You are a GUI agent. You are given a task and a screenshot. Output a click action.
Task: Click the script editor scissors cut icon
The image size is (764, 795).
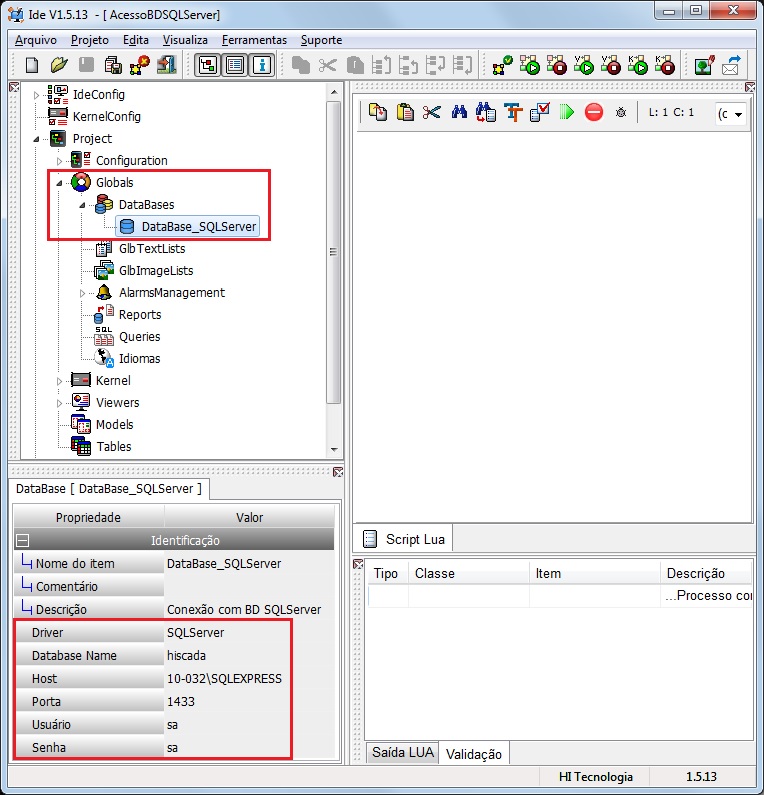(x=431, y=112)
